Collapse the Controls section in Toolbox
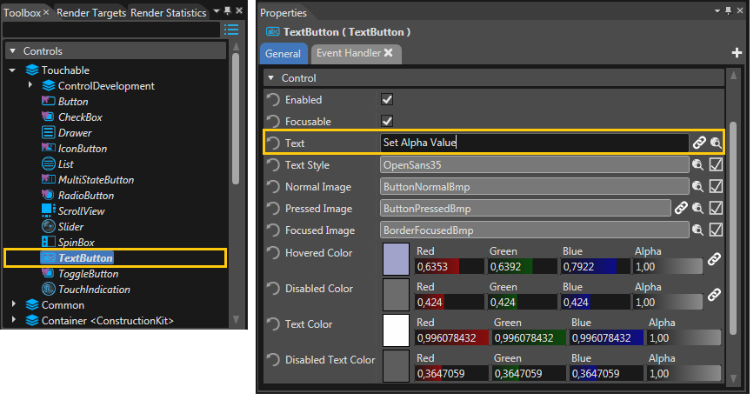This screenshot has width=751, height=396. [13, 51]
